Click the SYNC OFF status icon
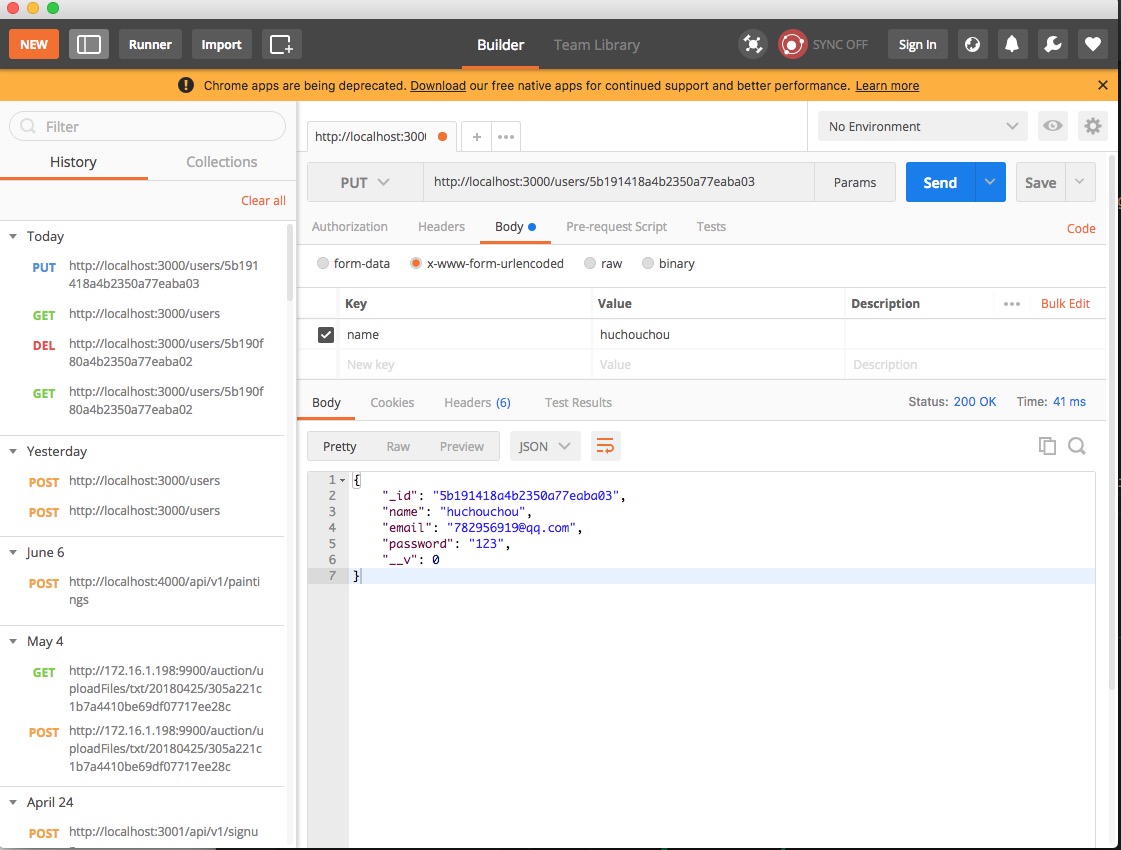The width and height of the screenshot is (1121, 850). (x=792, y=44)
